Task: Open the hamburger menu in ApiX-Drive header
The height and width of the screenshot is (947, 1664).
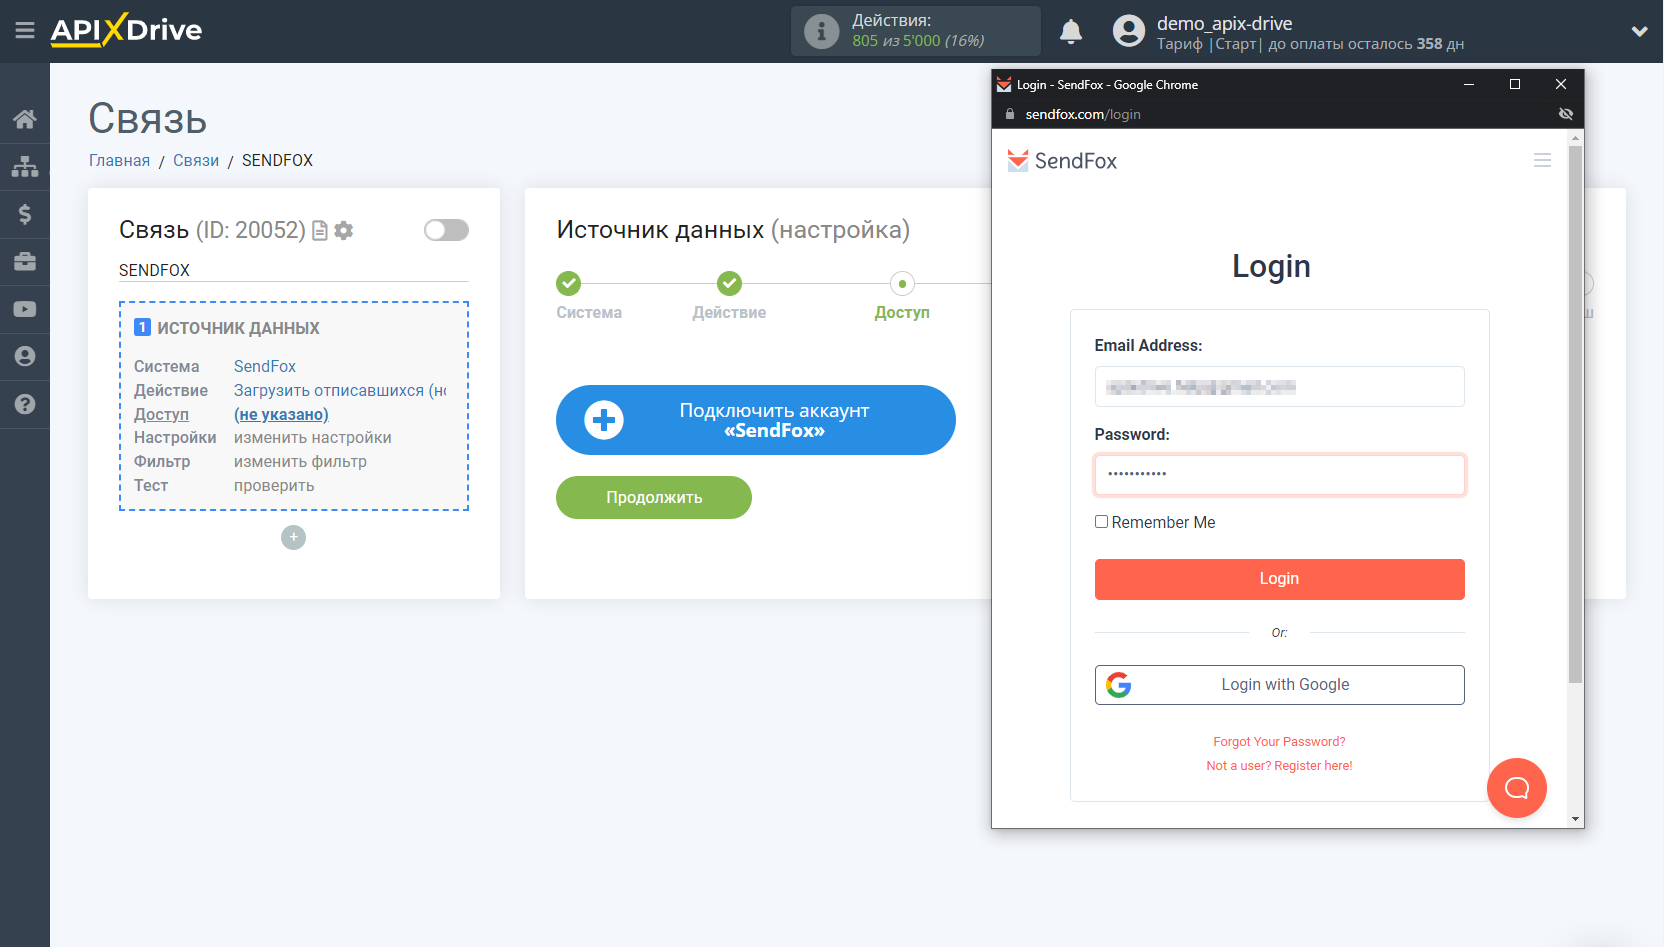Action: click(25, 31)
